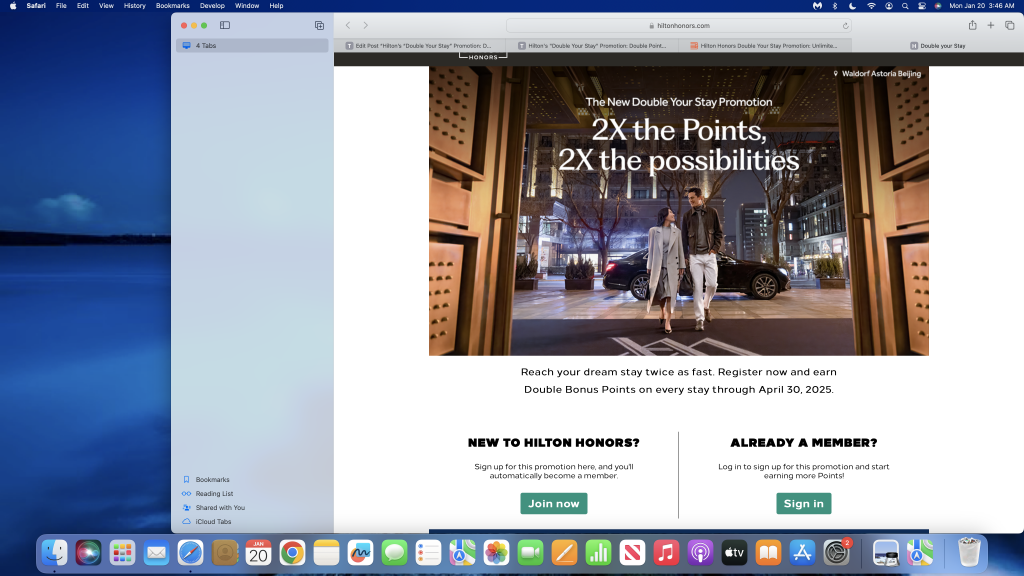Click the hiltonhonors.com address field
Screen dimensions: 1024x576
tap(679, 25)
